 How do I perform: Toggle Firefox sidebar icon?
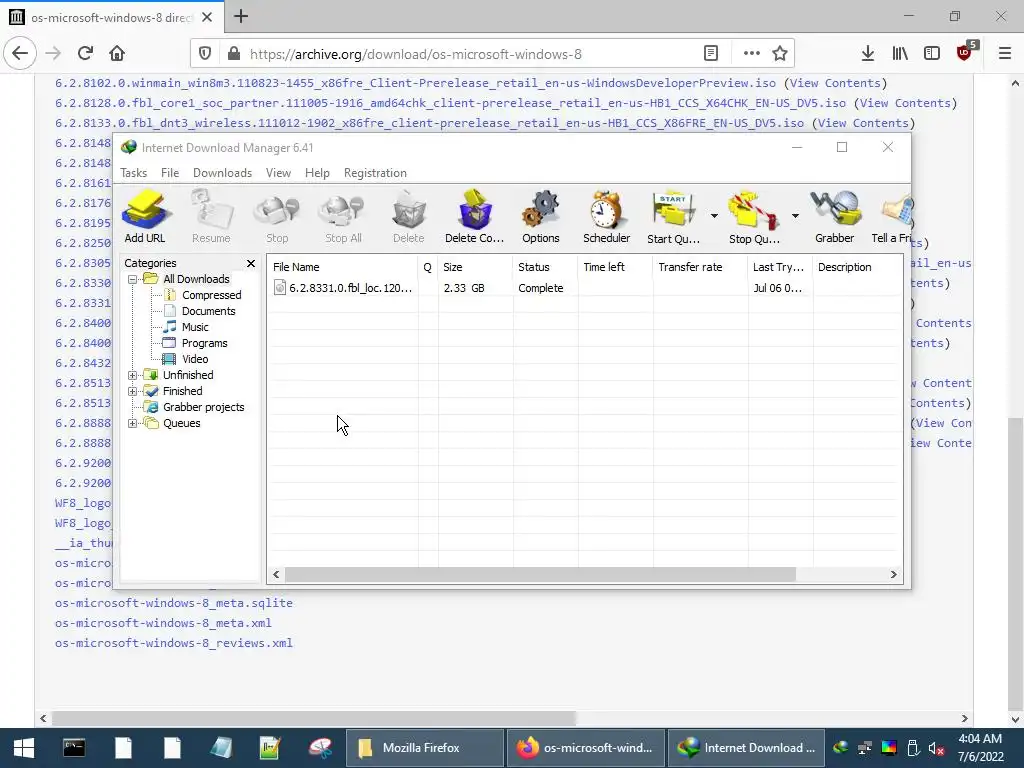click(x=932, y=54)
